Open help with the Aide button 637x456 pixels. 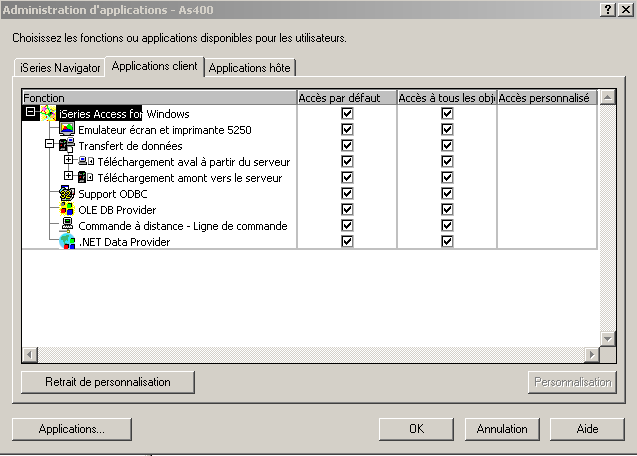point(587,429)
